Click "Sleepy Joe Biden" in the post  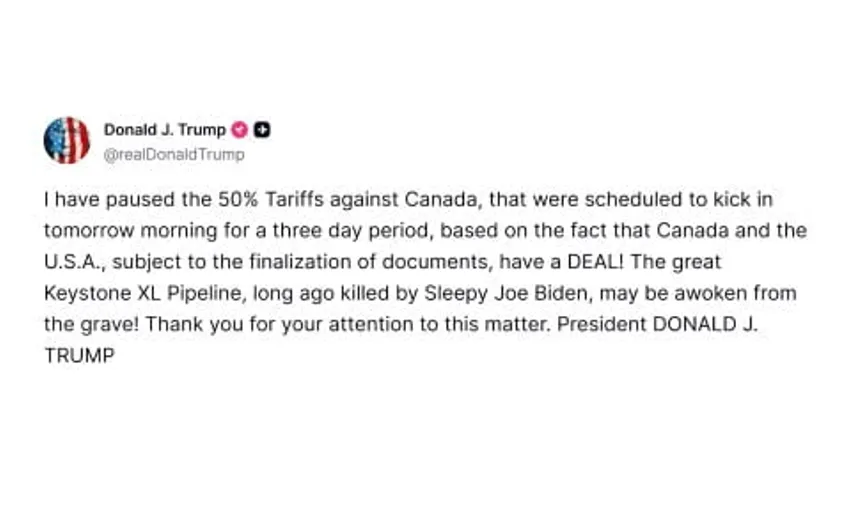[x=506, y=294]
